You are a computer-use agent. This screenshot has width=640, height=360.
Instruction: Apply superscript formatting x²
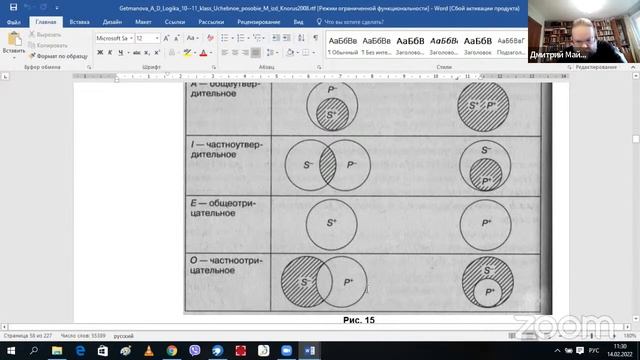[157, 53]
